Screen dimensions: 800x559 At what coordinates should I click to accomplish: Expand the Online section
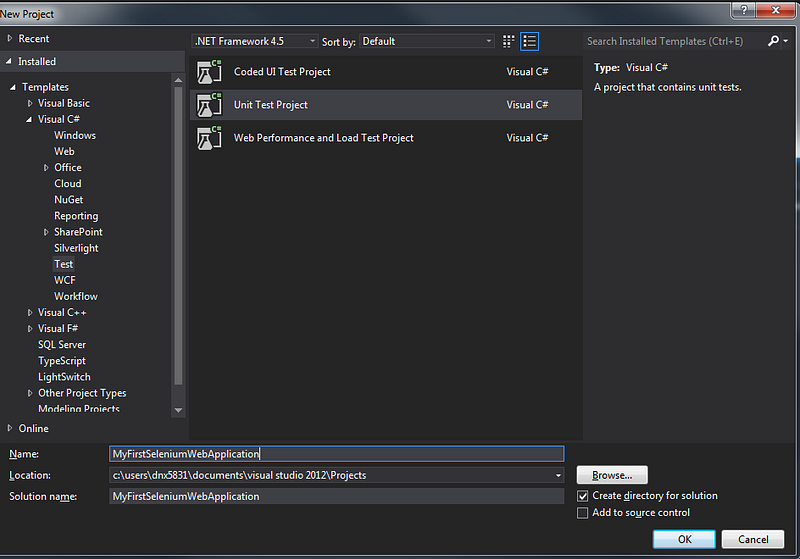[x=10, y=428]
